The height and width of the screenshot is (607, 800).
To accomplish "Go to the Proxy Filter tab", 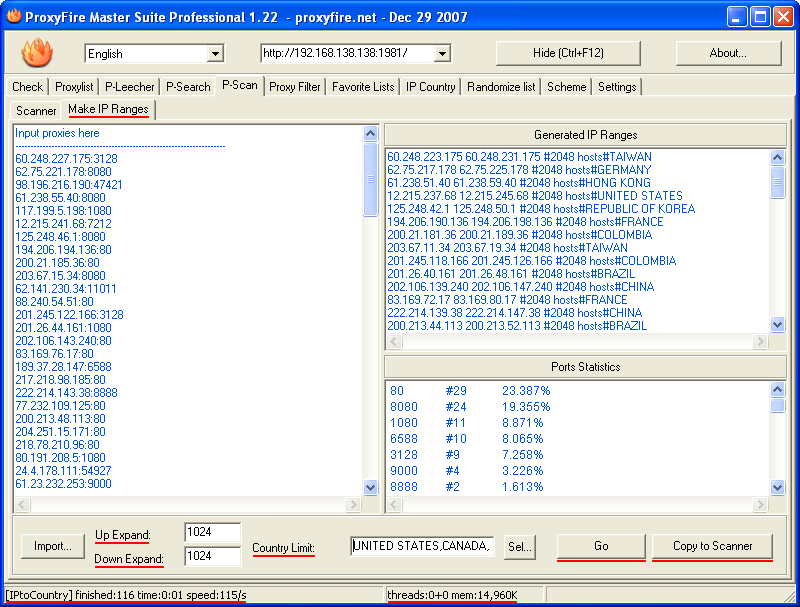I will pyautogui.click(x=295, y=87).
